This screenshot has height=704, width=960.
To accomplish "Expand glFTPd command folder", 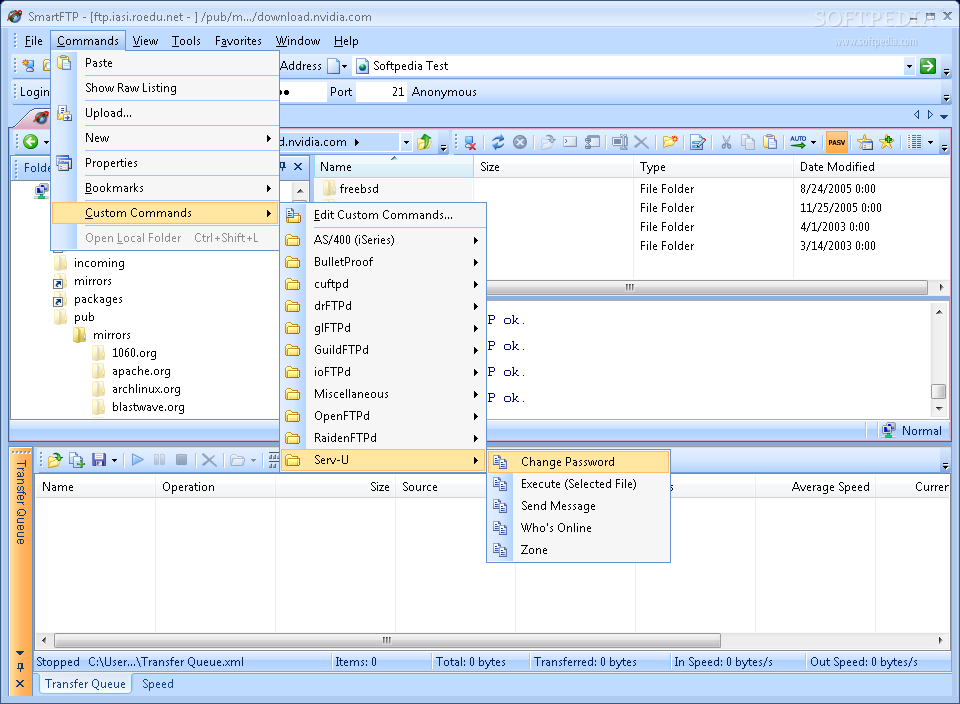I will coord(383,328).
